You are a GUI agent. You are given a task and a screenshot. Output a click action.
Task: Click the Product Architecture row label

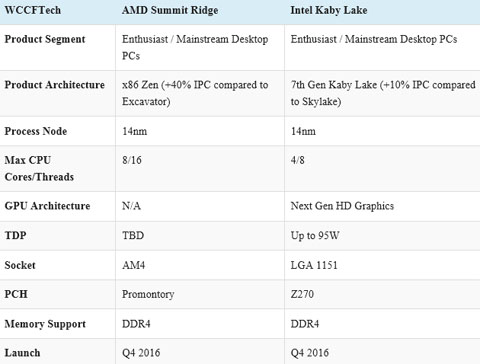coord(55,85)
